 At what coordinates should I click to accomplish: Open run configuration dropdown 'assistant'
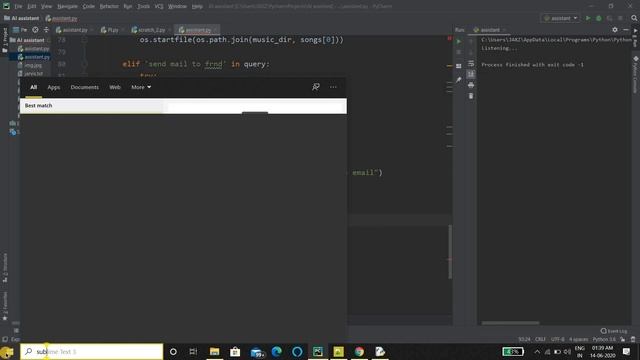[x=560, y=18]
